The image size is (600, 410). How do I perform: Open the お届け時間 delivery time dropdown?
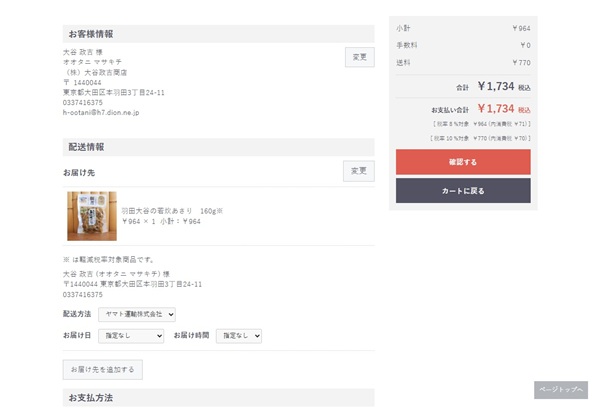pos(239,336)
